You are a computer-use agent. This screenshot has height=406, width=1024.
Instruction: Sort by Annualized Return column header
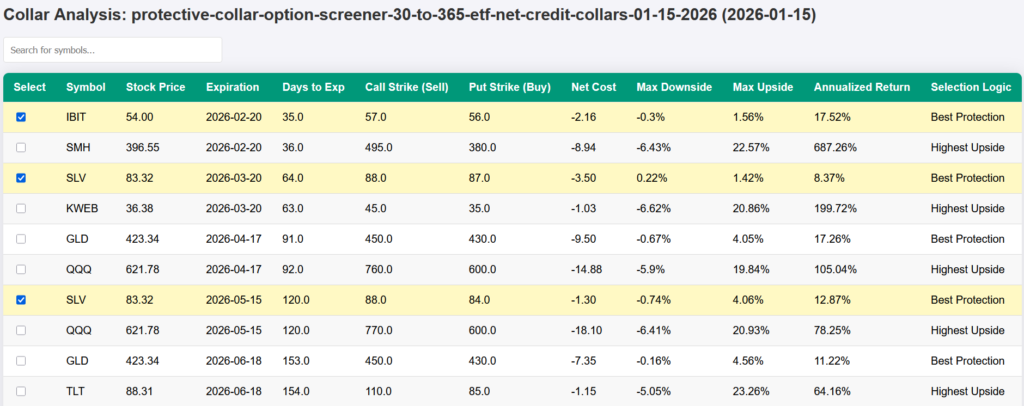coord(862,87)
